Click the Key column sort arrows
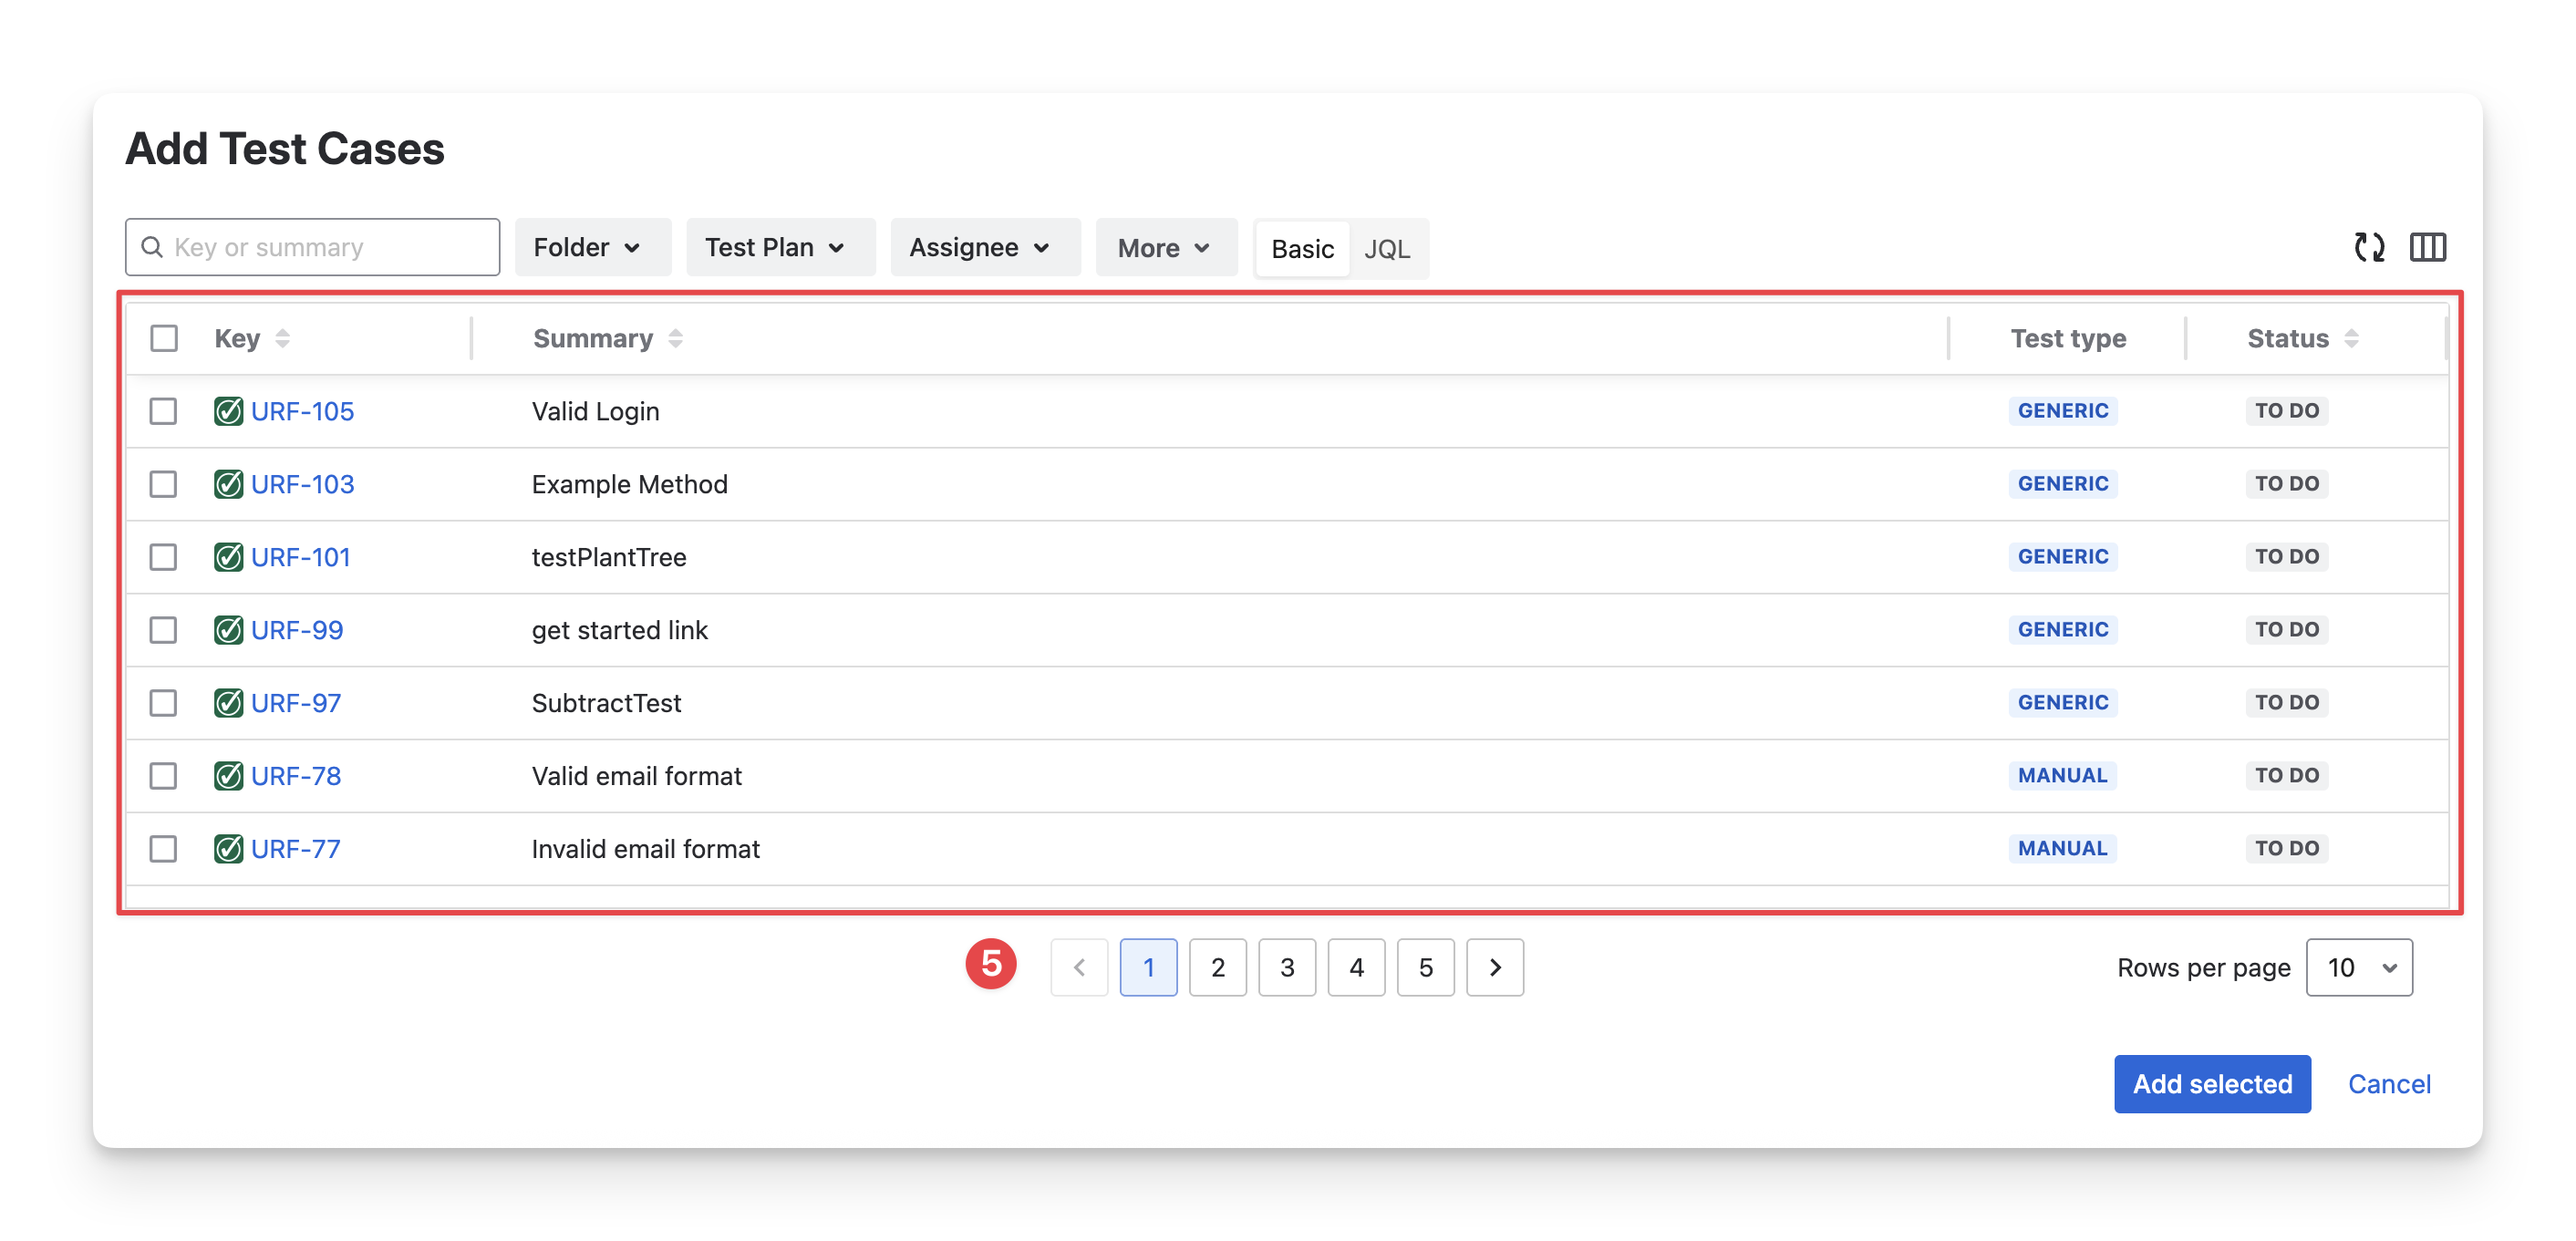The width and height of the screenshot is (2576, 1241). point(283,339)
